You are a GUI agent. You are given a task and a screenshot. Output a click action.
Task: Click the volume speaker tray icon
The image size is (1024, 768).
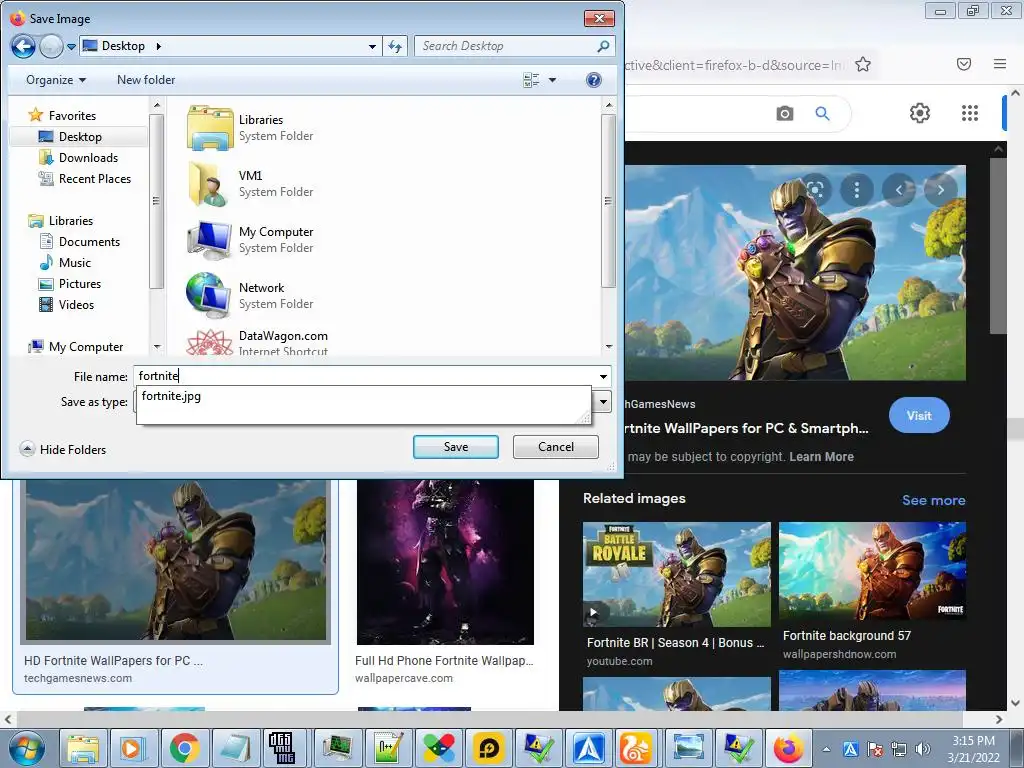point(923,749)
